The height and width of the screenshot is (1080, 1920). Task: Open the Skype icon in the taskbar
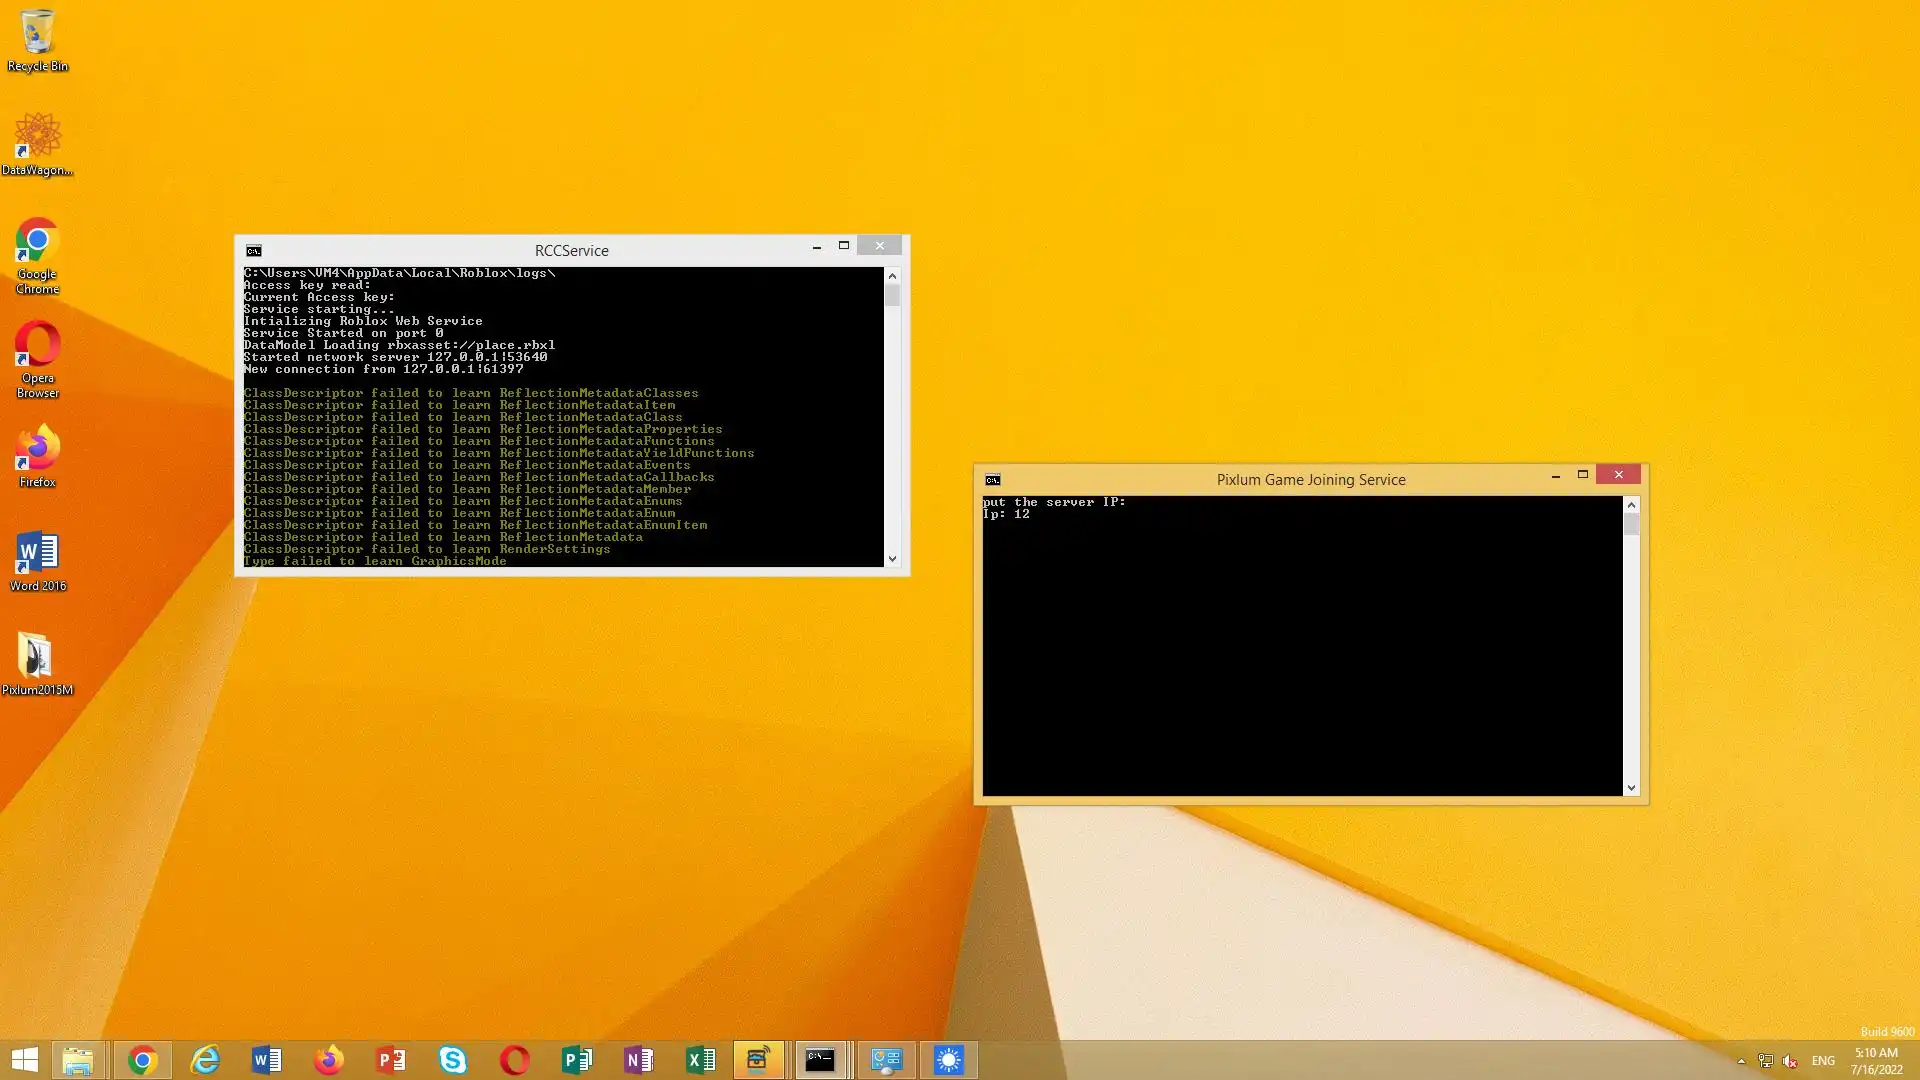click(x=452, y=1060)
